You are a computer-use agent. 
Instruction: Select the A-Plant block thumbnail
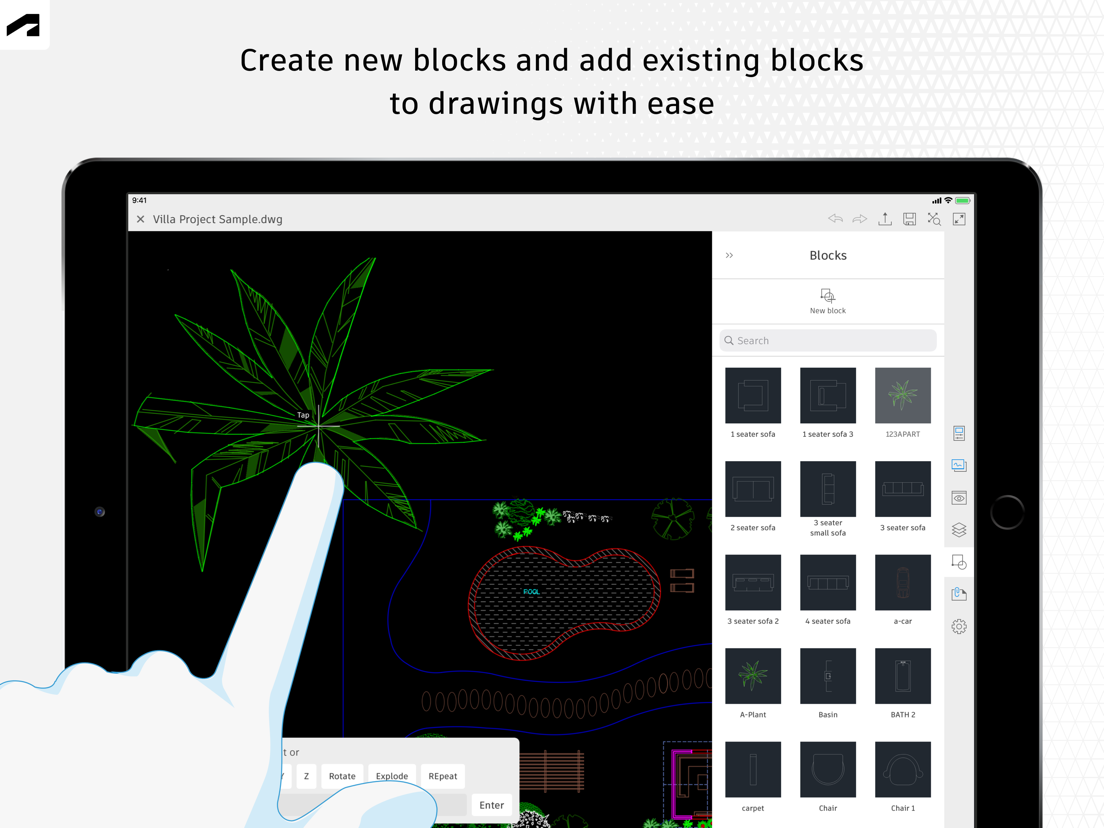752,675
